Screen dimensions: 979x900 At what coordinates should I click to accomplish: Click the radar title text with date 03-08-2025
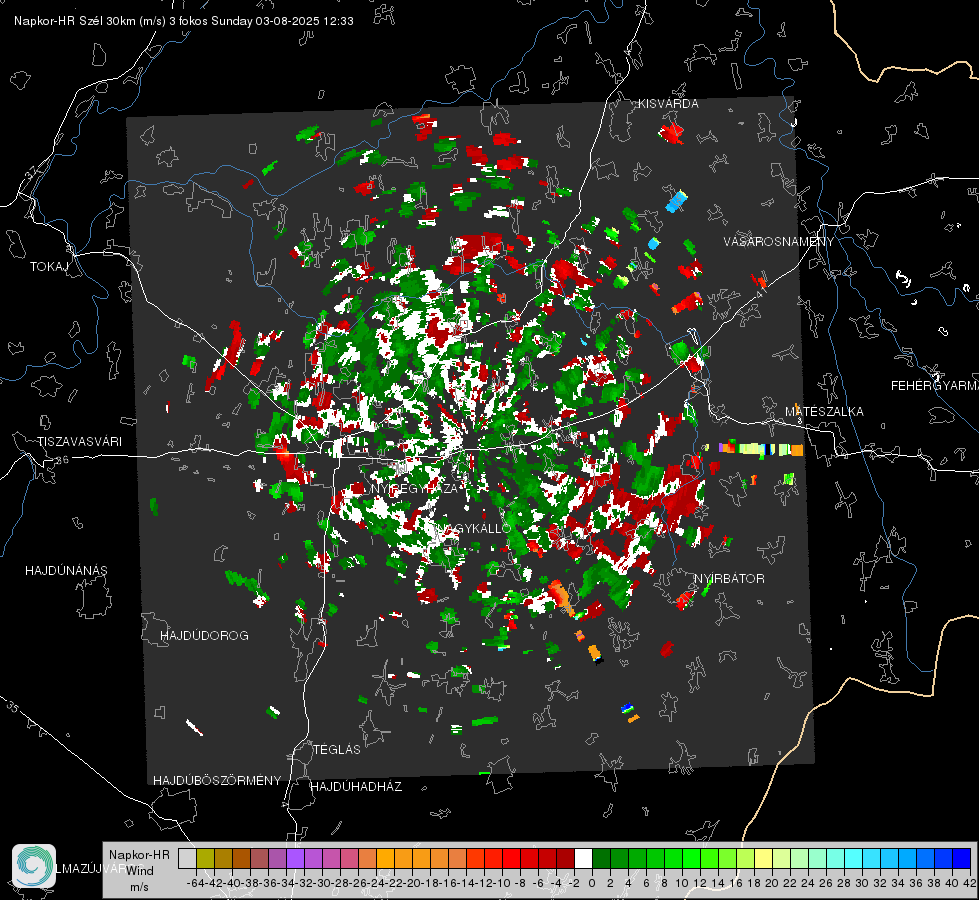tap(184, 21)
